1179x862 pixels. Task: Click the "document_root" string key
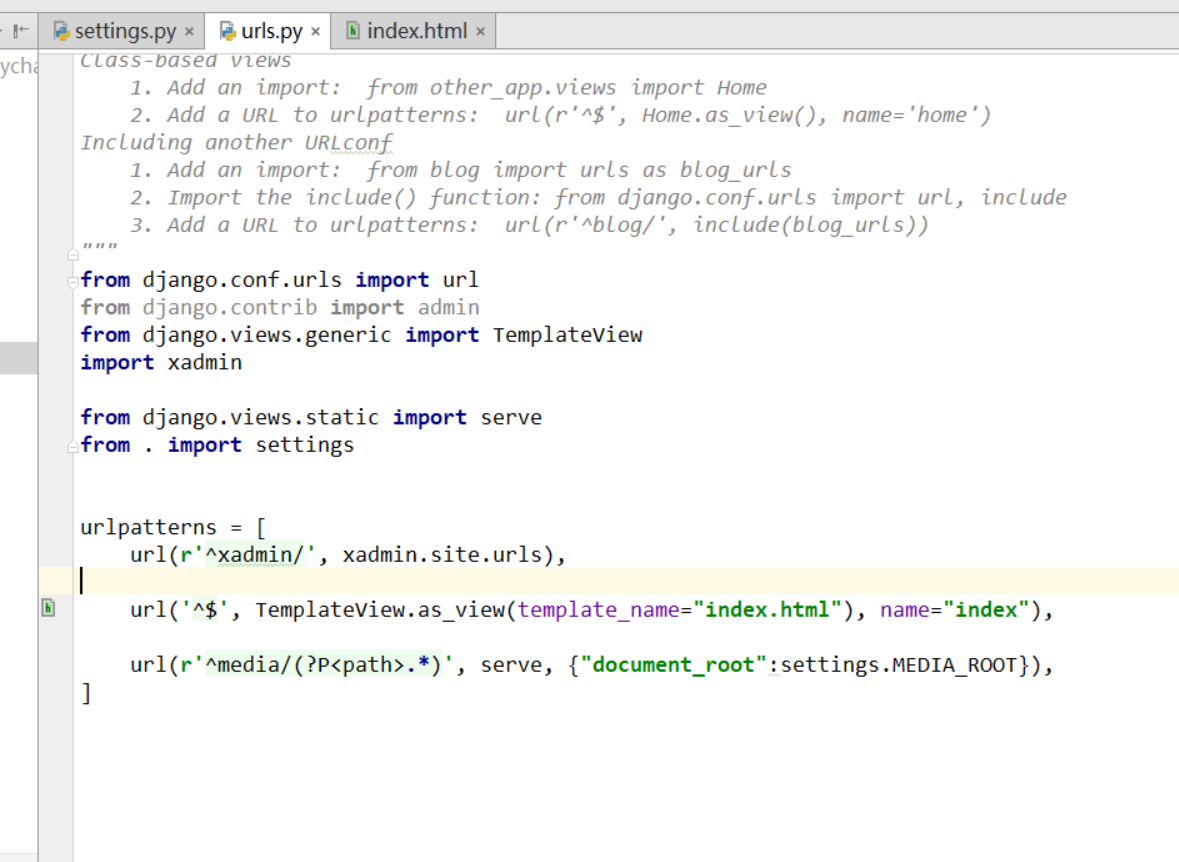point(673,665)
